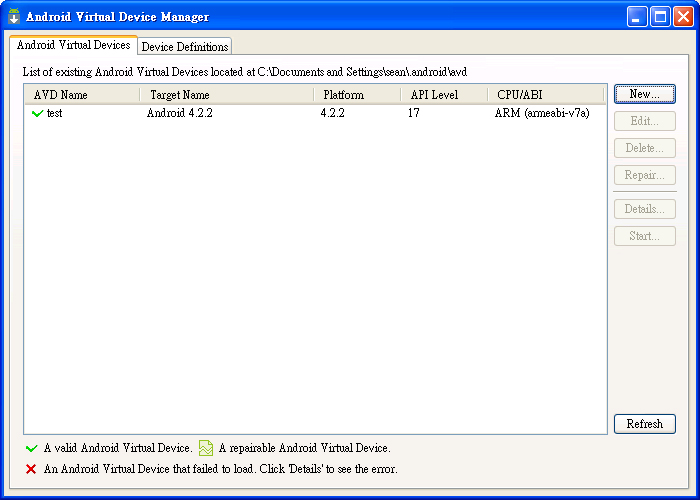This screenshot has height=500, width=700.
Task: Click the red X failed-to-load legend icon
Action: pyautogui.click(x=31, y=469)
